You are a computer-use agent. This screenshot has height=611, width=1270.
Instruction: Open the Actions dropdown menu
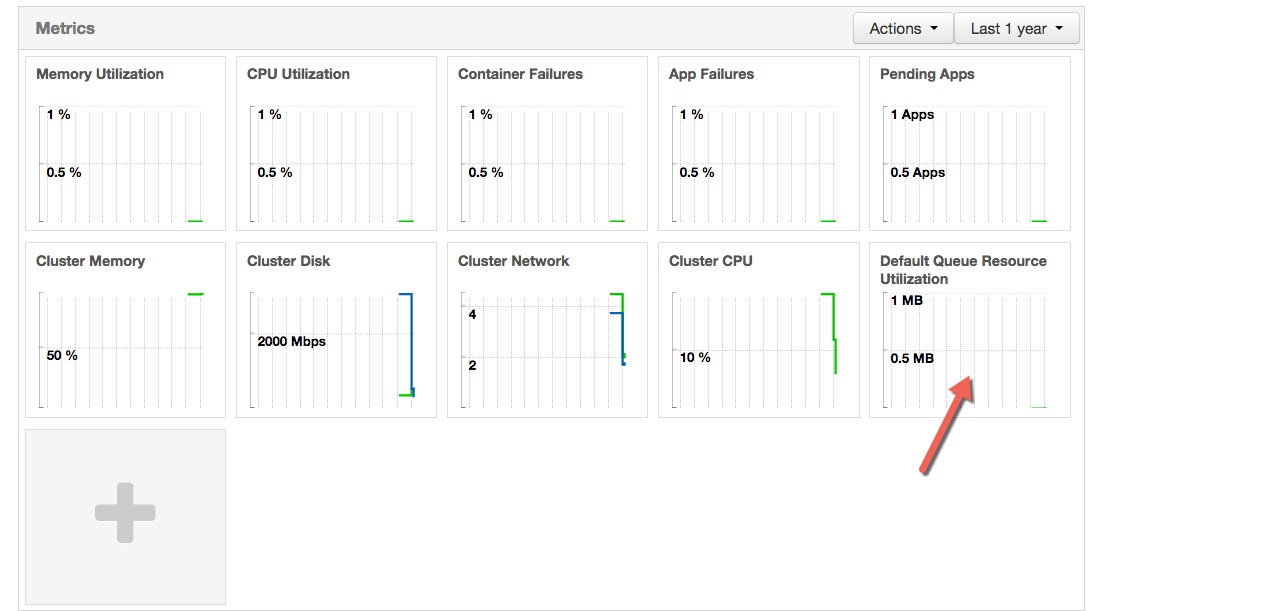(902, 28)
